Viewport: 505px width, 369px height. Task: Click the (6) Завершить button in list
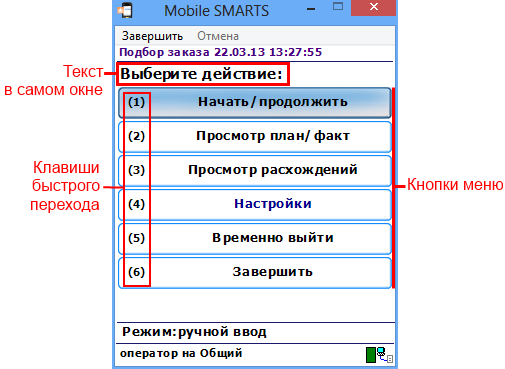255,273
